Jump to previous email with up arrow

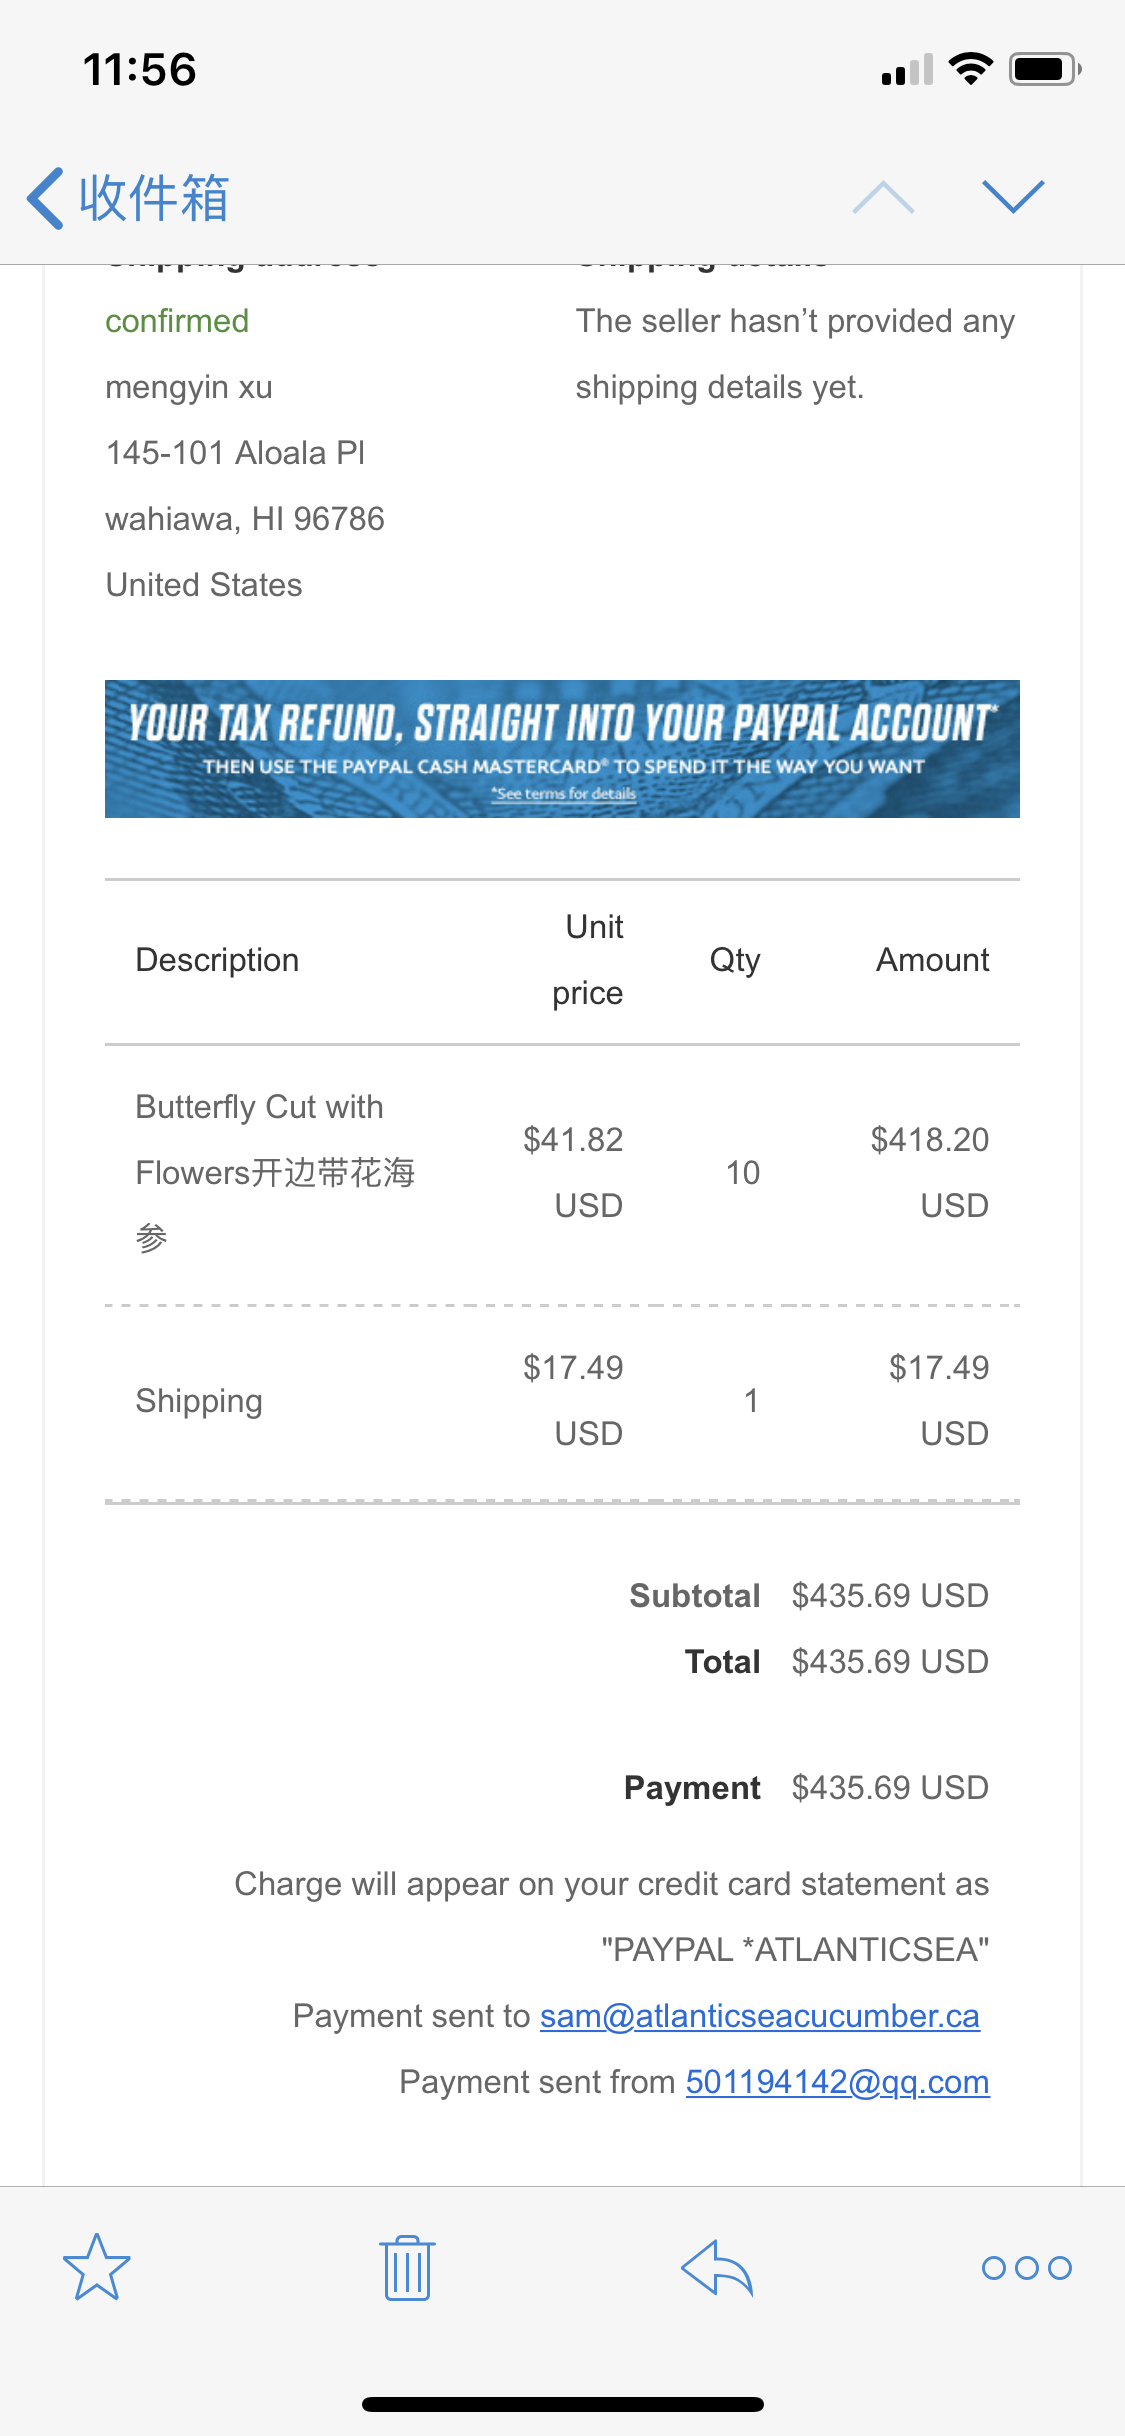(883, 198)
